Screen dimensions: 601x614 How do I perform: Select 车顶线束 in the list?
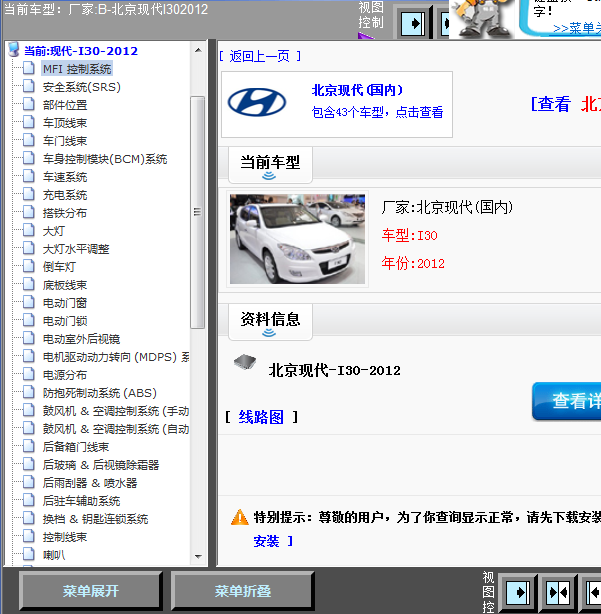(x=65, y=123)
